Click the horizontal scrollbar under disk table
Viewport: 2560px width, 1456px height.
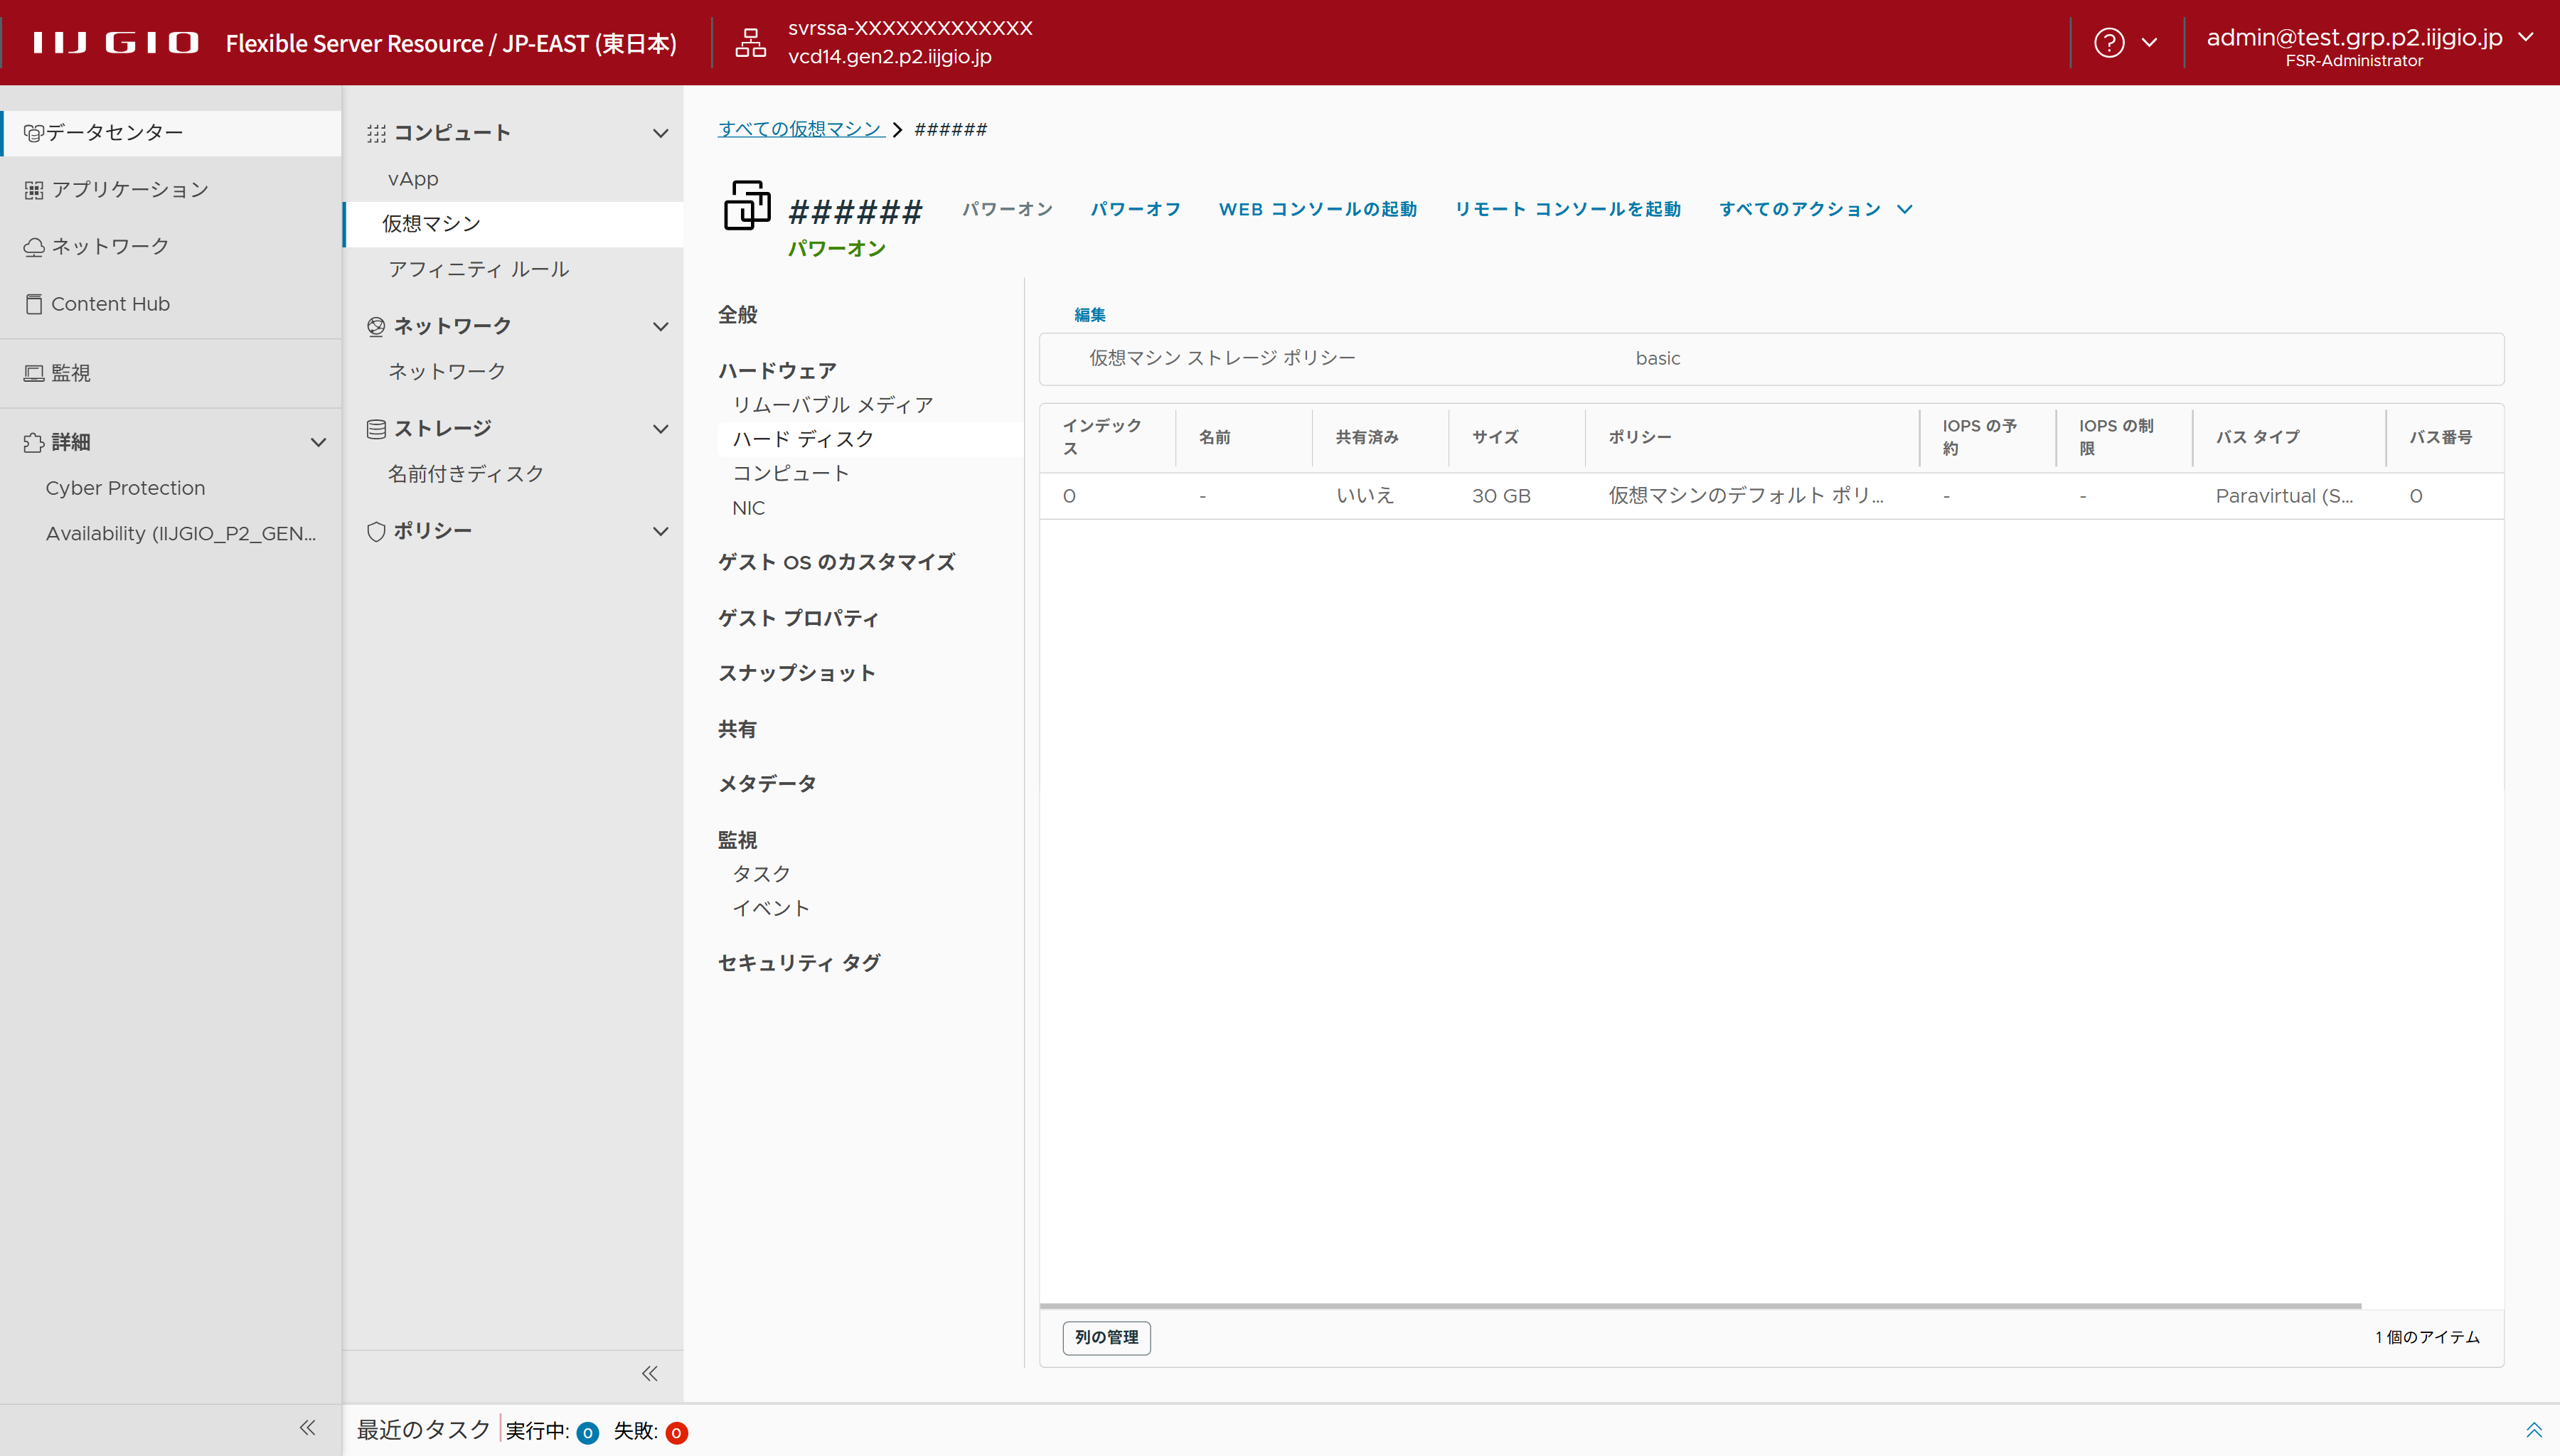(x=1700, y=1306)
